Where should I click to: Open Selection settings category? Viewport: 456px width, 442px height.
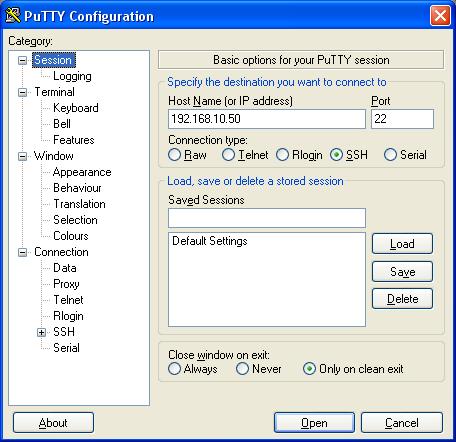pyautogui.click(x=75, y=220)
